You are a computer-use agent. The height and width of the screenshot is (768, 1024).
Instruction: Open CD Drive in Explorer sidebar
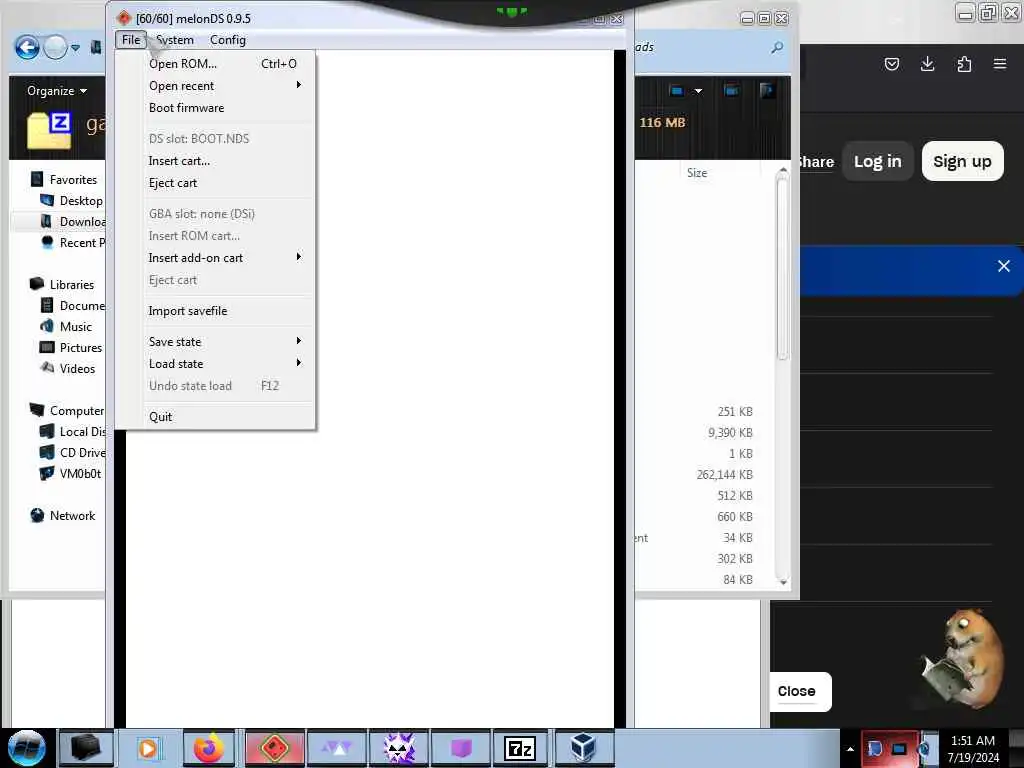(72, 453)
